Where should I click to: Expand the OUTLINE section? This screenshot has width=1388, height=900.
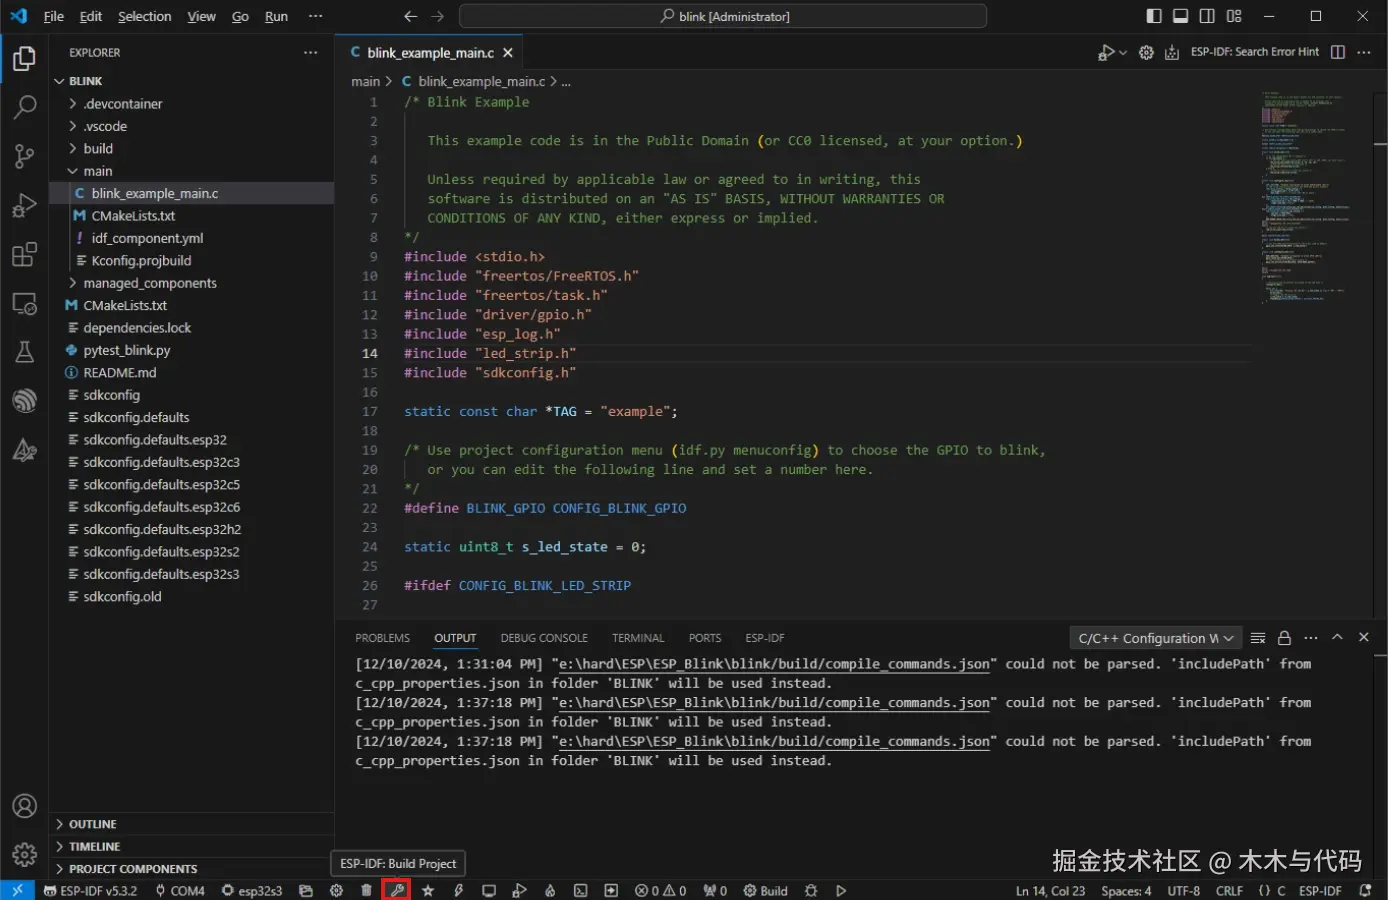click(x=92, y=824)
